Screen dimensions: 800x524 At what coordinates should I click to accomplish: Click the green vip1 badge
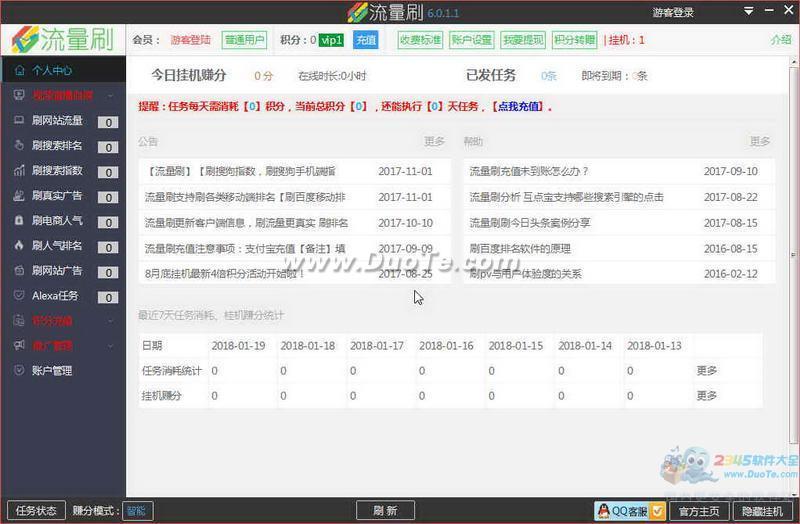pyautogui.click(x=331, y=40)
